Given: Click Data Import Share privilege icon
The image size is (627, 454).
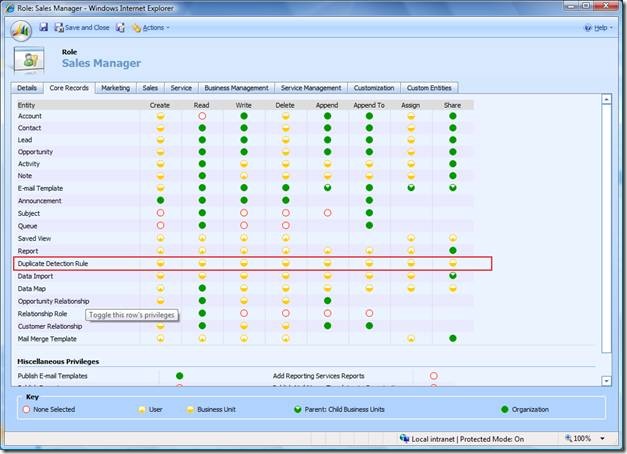Looking at the screenshot, I should pyautogui.click(x=453, y=276).
